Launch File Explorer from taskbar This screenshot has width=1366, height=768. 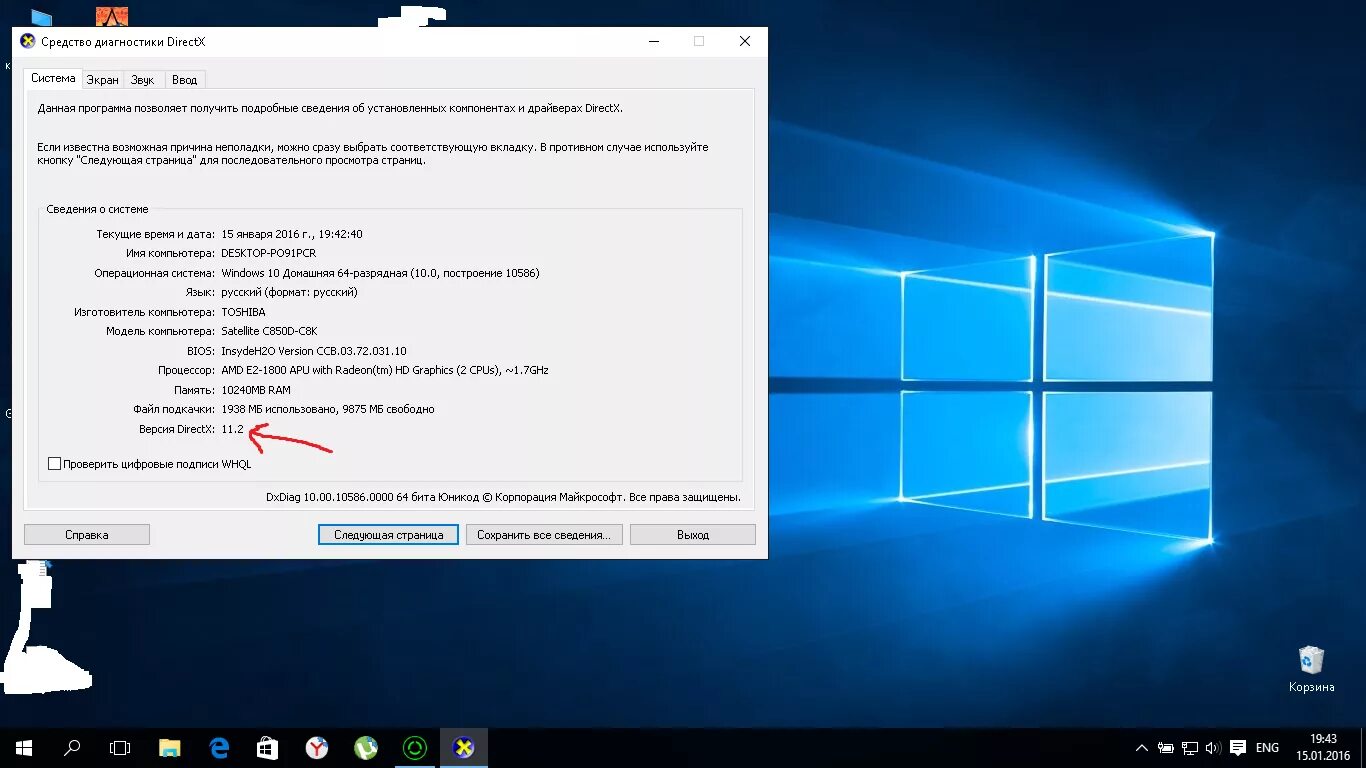(170, 747)
